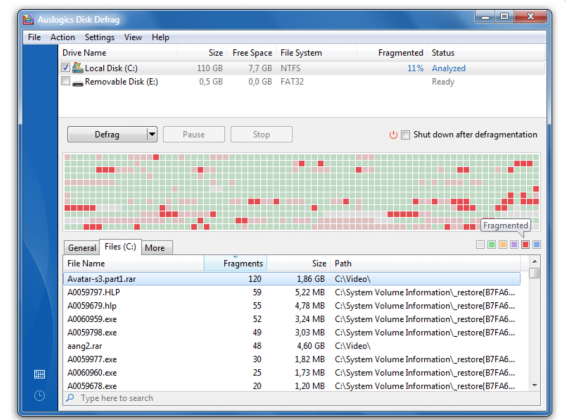Sort files by the Fragments column header
This screenshot has height=420, width=566.
point(235,263)
